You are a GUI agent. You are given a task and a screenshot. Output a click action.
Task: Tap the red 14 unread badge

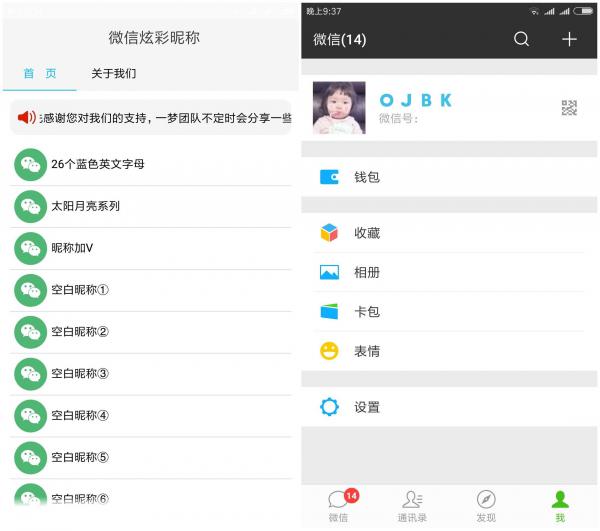pos(351,496)
